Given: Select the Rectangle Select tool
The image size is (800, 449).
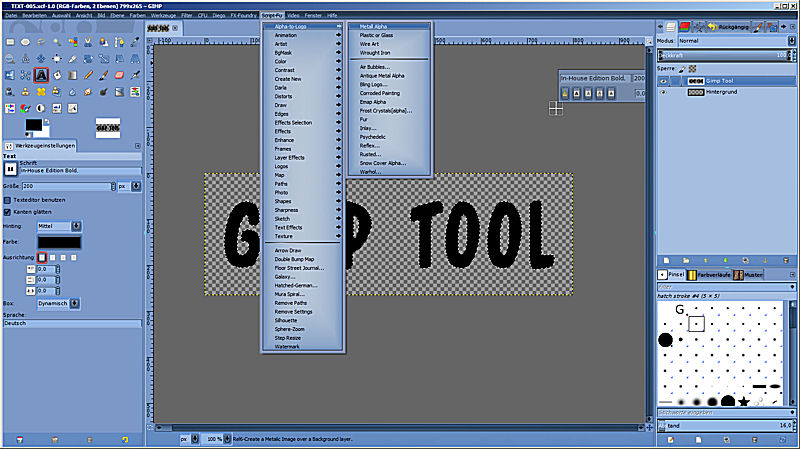Looking at the screenshot, I should click(10, 42).
